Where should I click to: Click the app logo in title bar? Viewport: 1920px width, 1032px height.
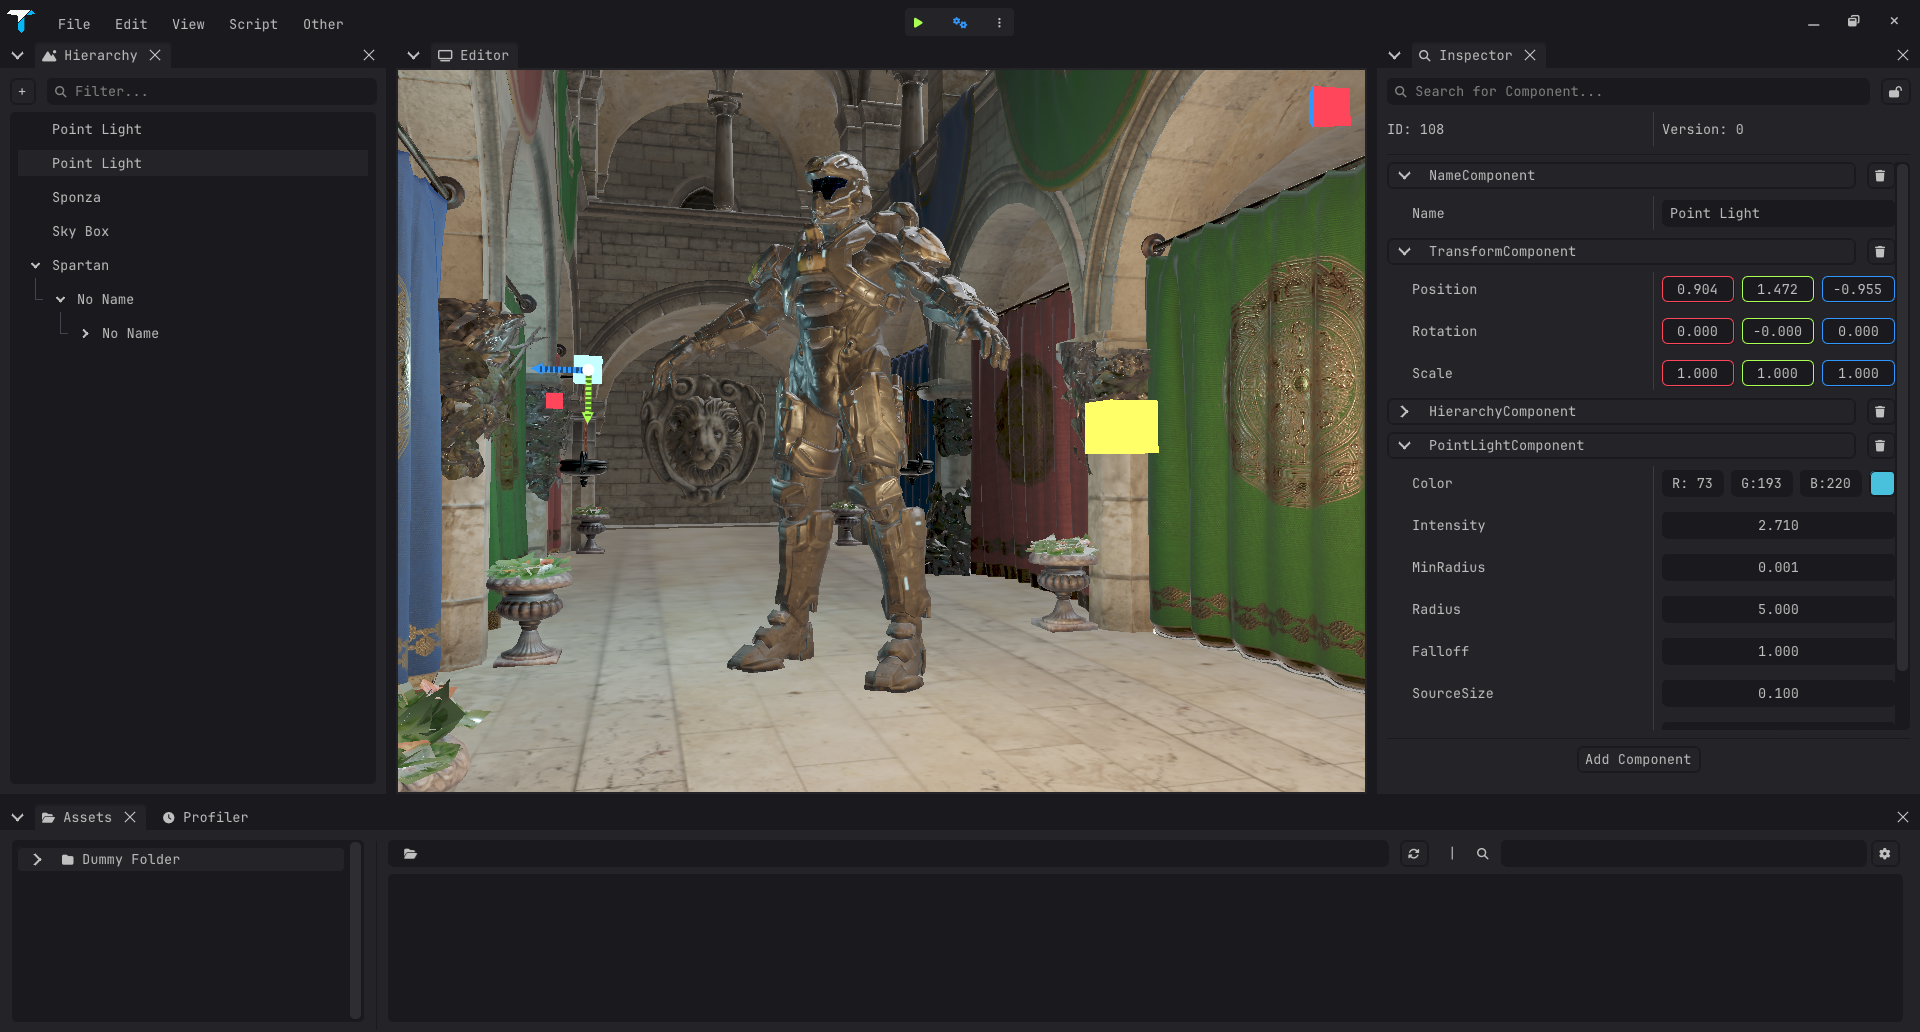[x=21, y=21]
